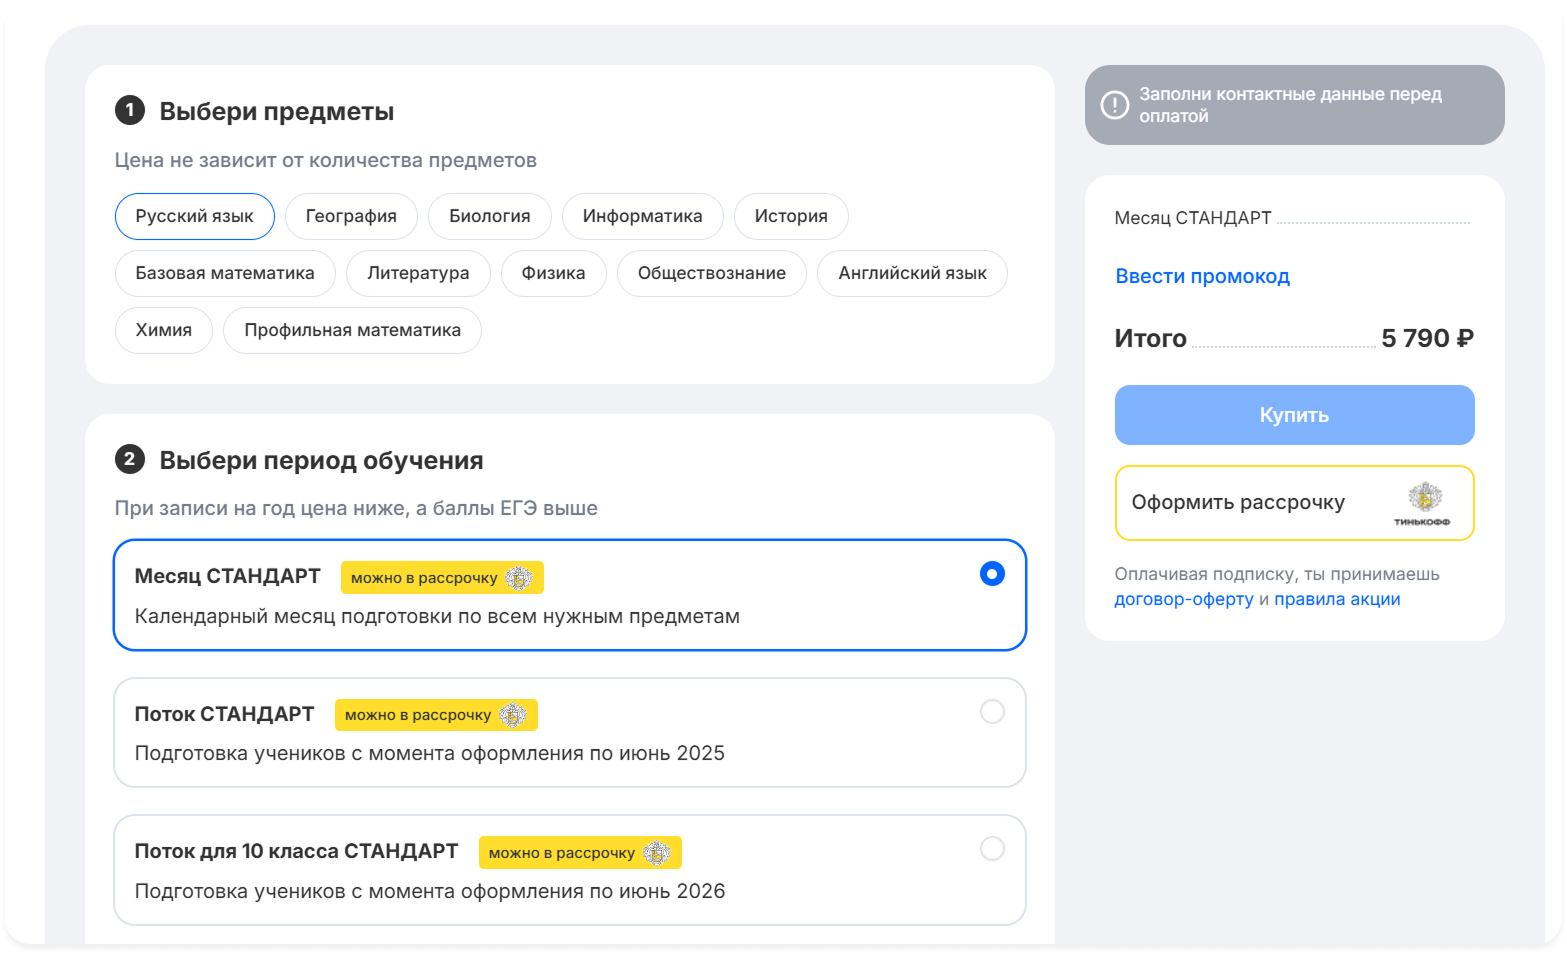Click the exclamation icon in contact notice
This screenshot has width=1567, height=954.
(x=1115, y=105)
